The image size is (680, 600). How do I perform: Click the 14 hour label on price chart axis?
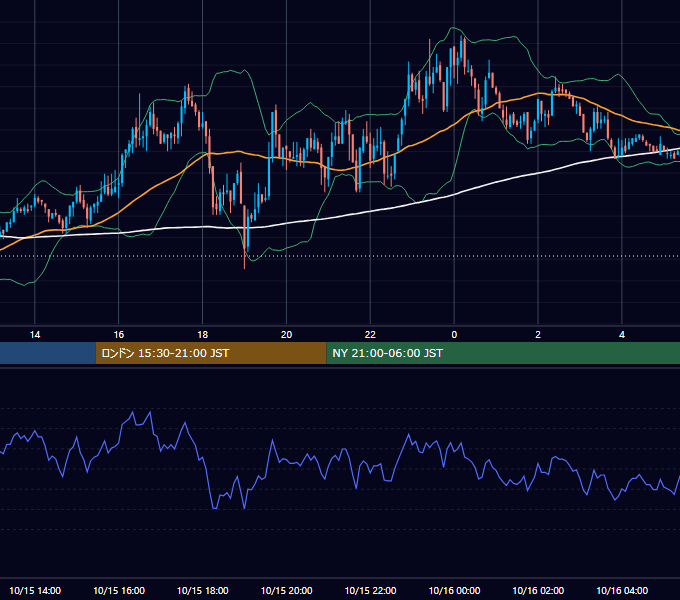tap(35, 335)
